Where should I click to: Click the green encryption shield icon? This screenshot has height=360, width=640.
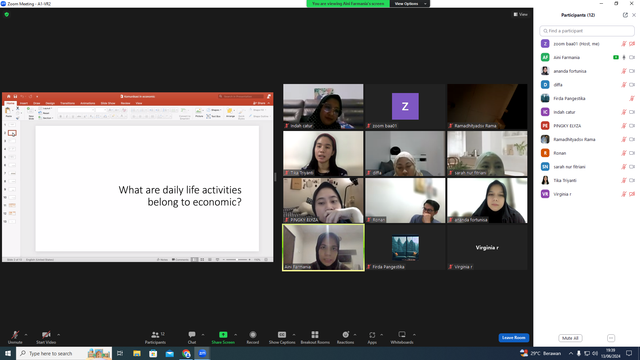(x=7, y=14)
